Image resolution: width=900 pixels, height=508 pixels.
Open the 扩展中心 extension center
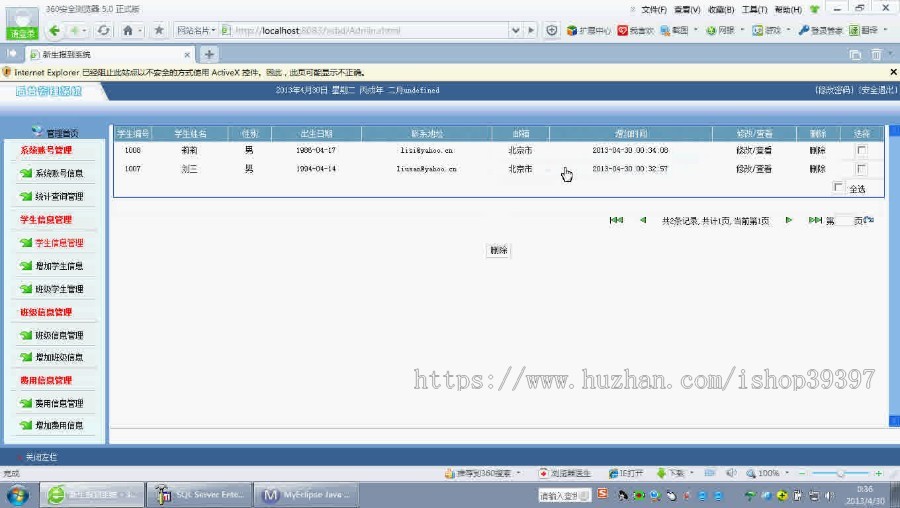pos(589,30)
